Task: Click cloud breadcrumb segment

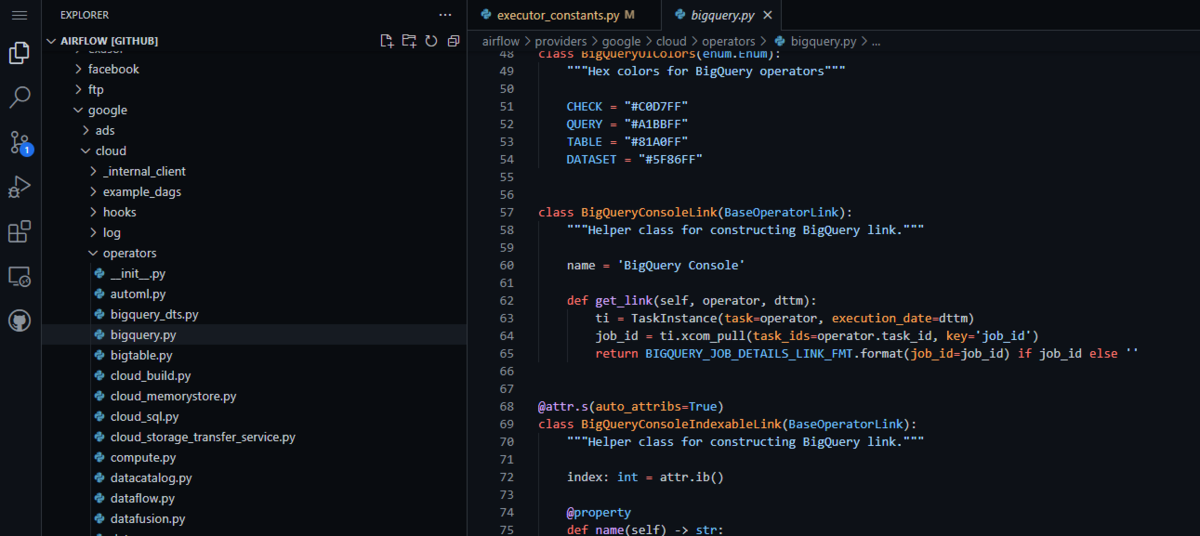Action: pos(671,42)
